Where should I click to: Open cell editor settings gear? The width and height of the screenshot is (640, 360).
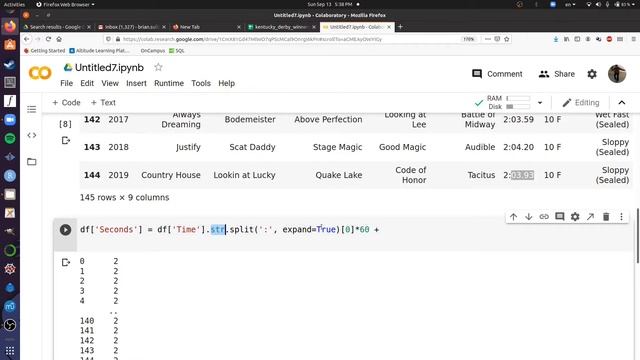click(x=575, y=217)
